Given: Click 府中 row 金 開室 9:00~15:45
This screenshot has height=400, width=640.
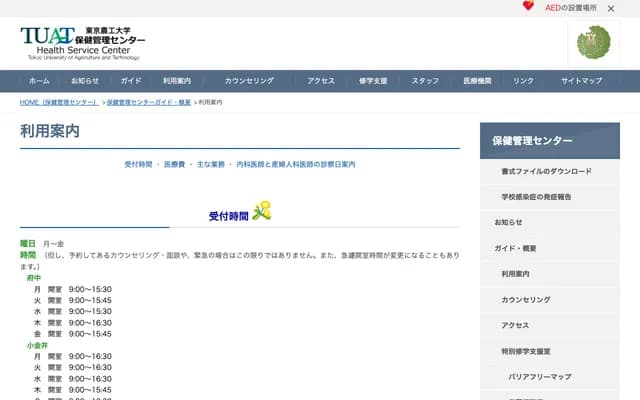Looking at the screenshot, I should tap(73, 334).
